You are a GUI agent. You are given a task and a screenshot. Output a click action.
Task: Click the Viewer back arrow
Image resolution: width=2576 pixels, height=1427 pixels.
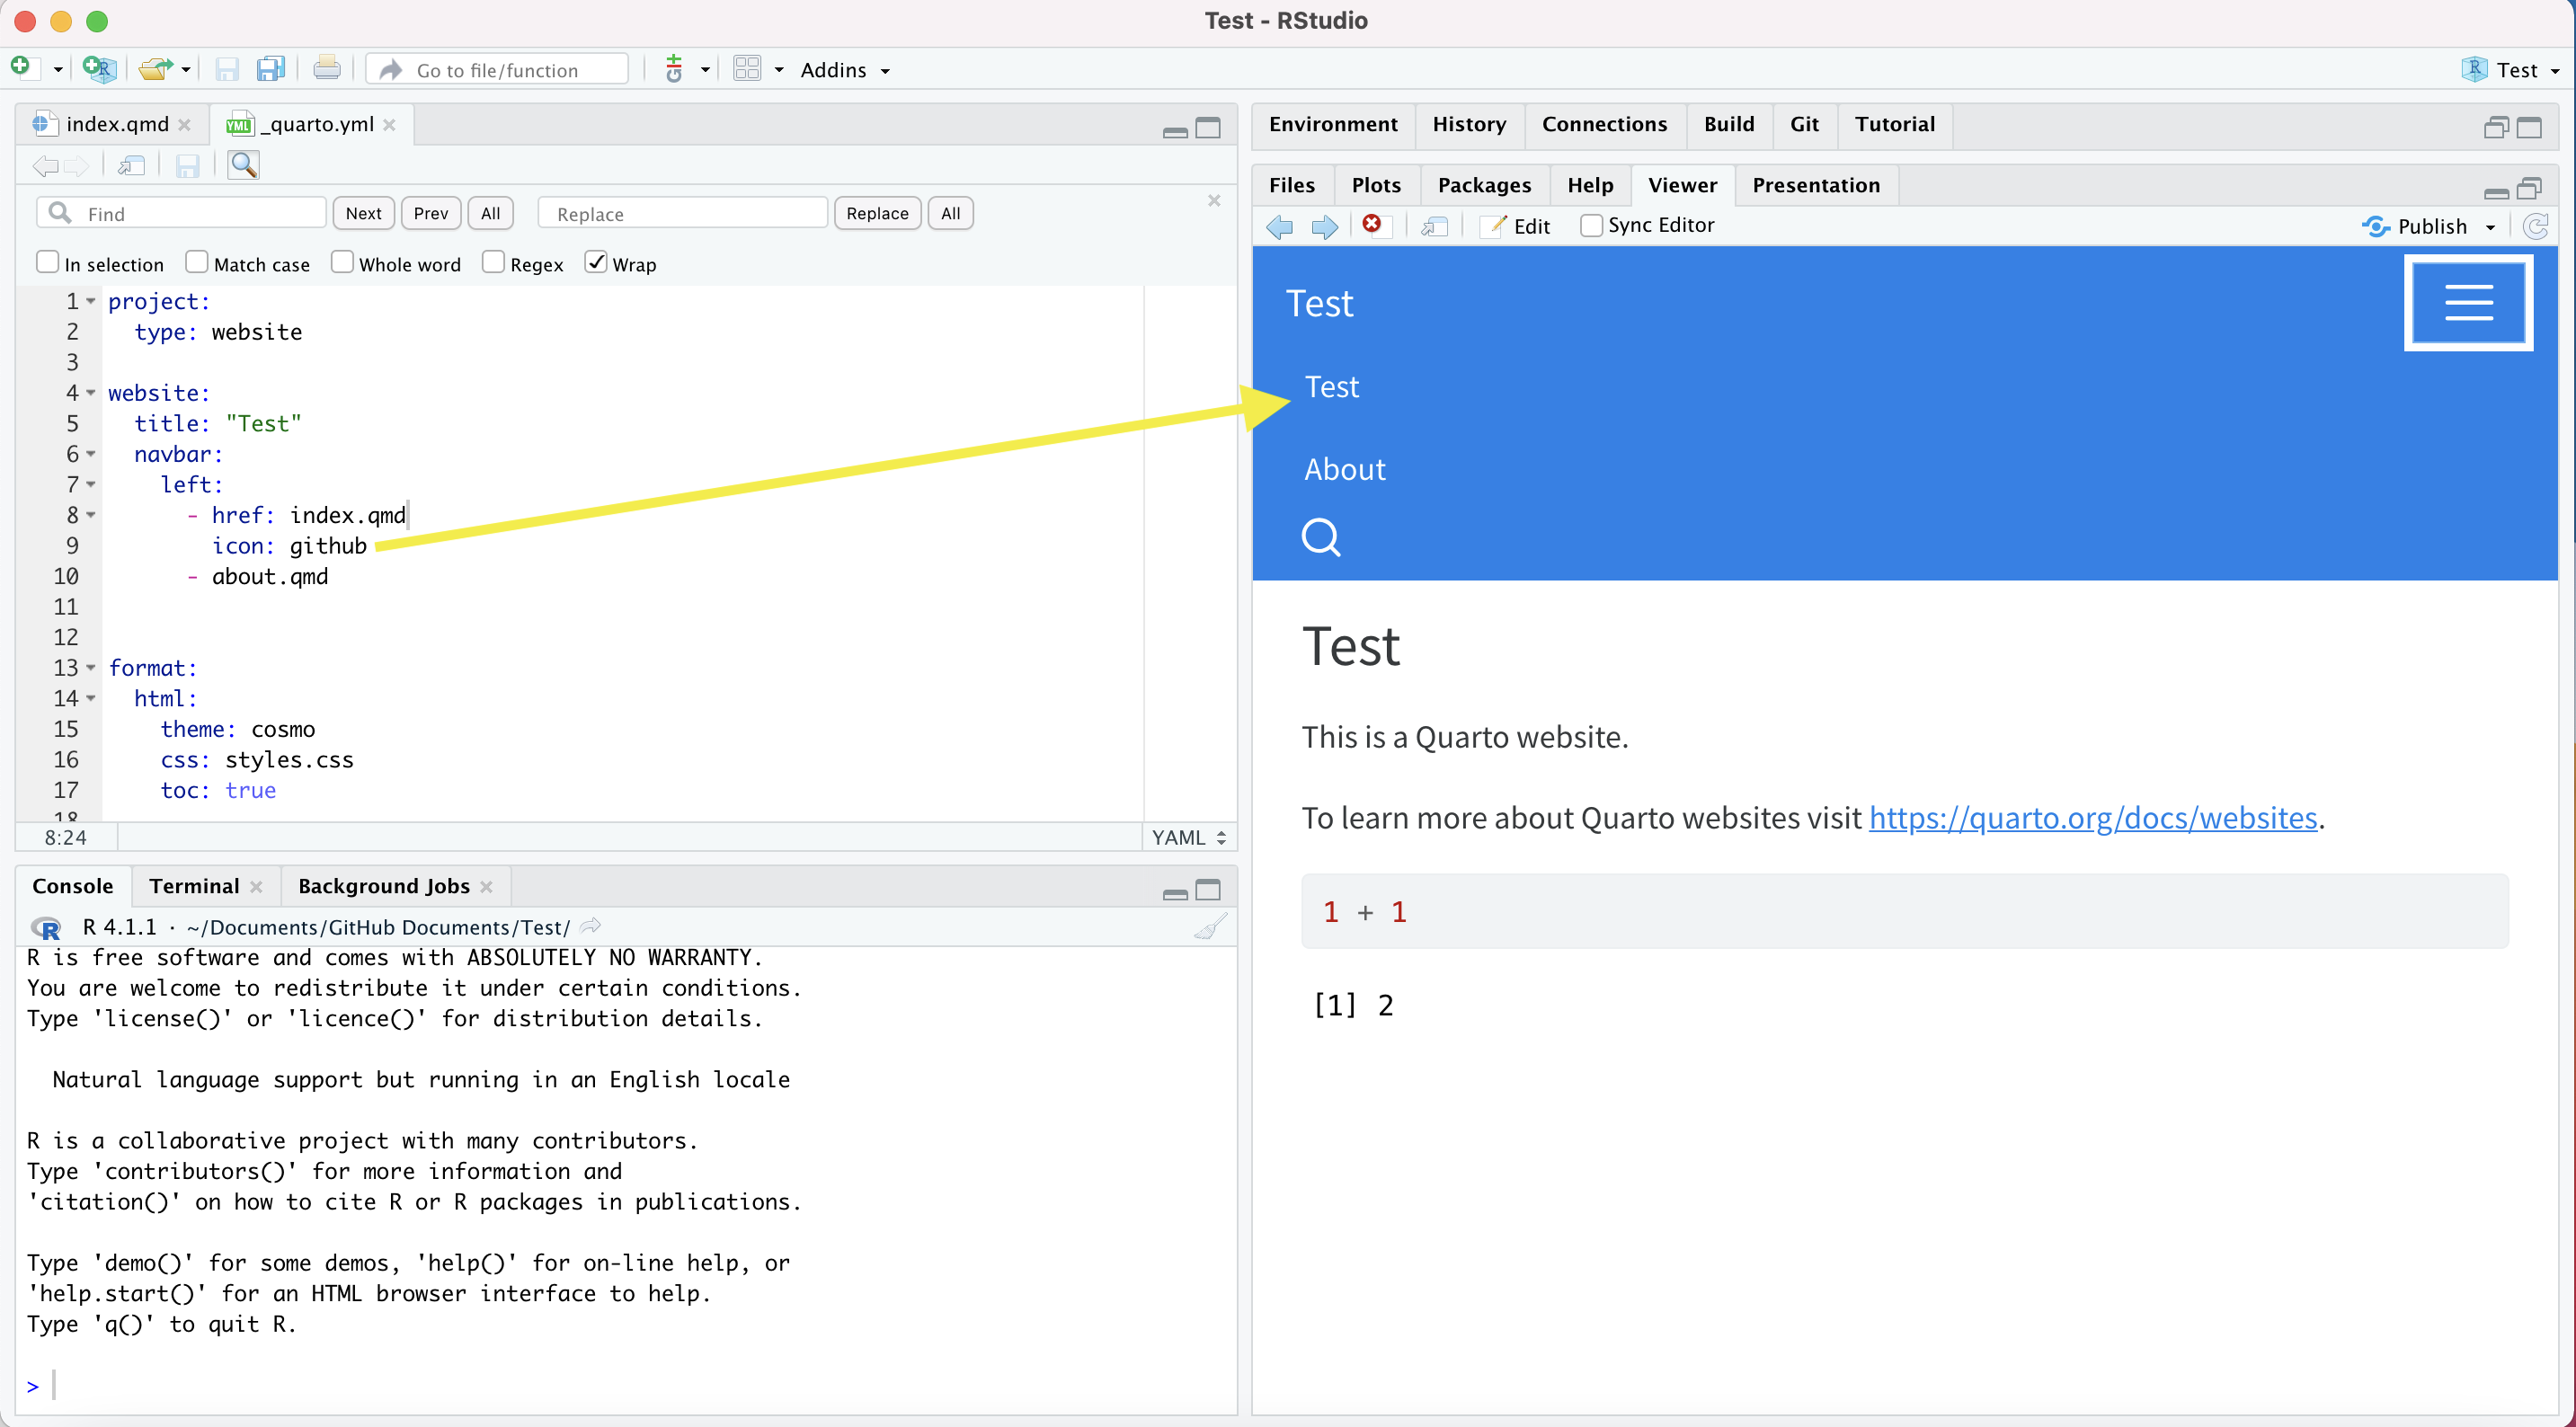coord(1279,226)
